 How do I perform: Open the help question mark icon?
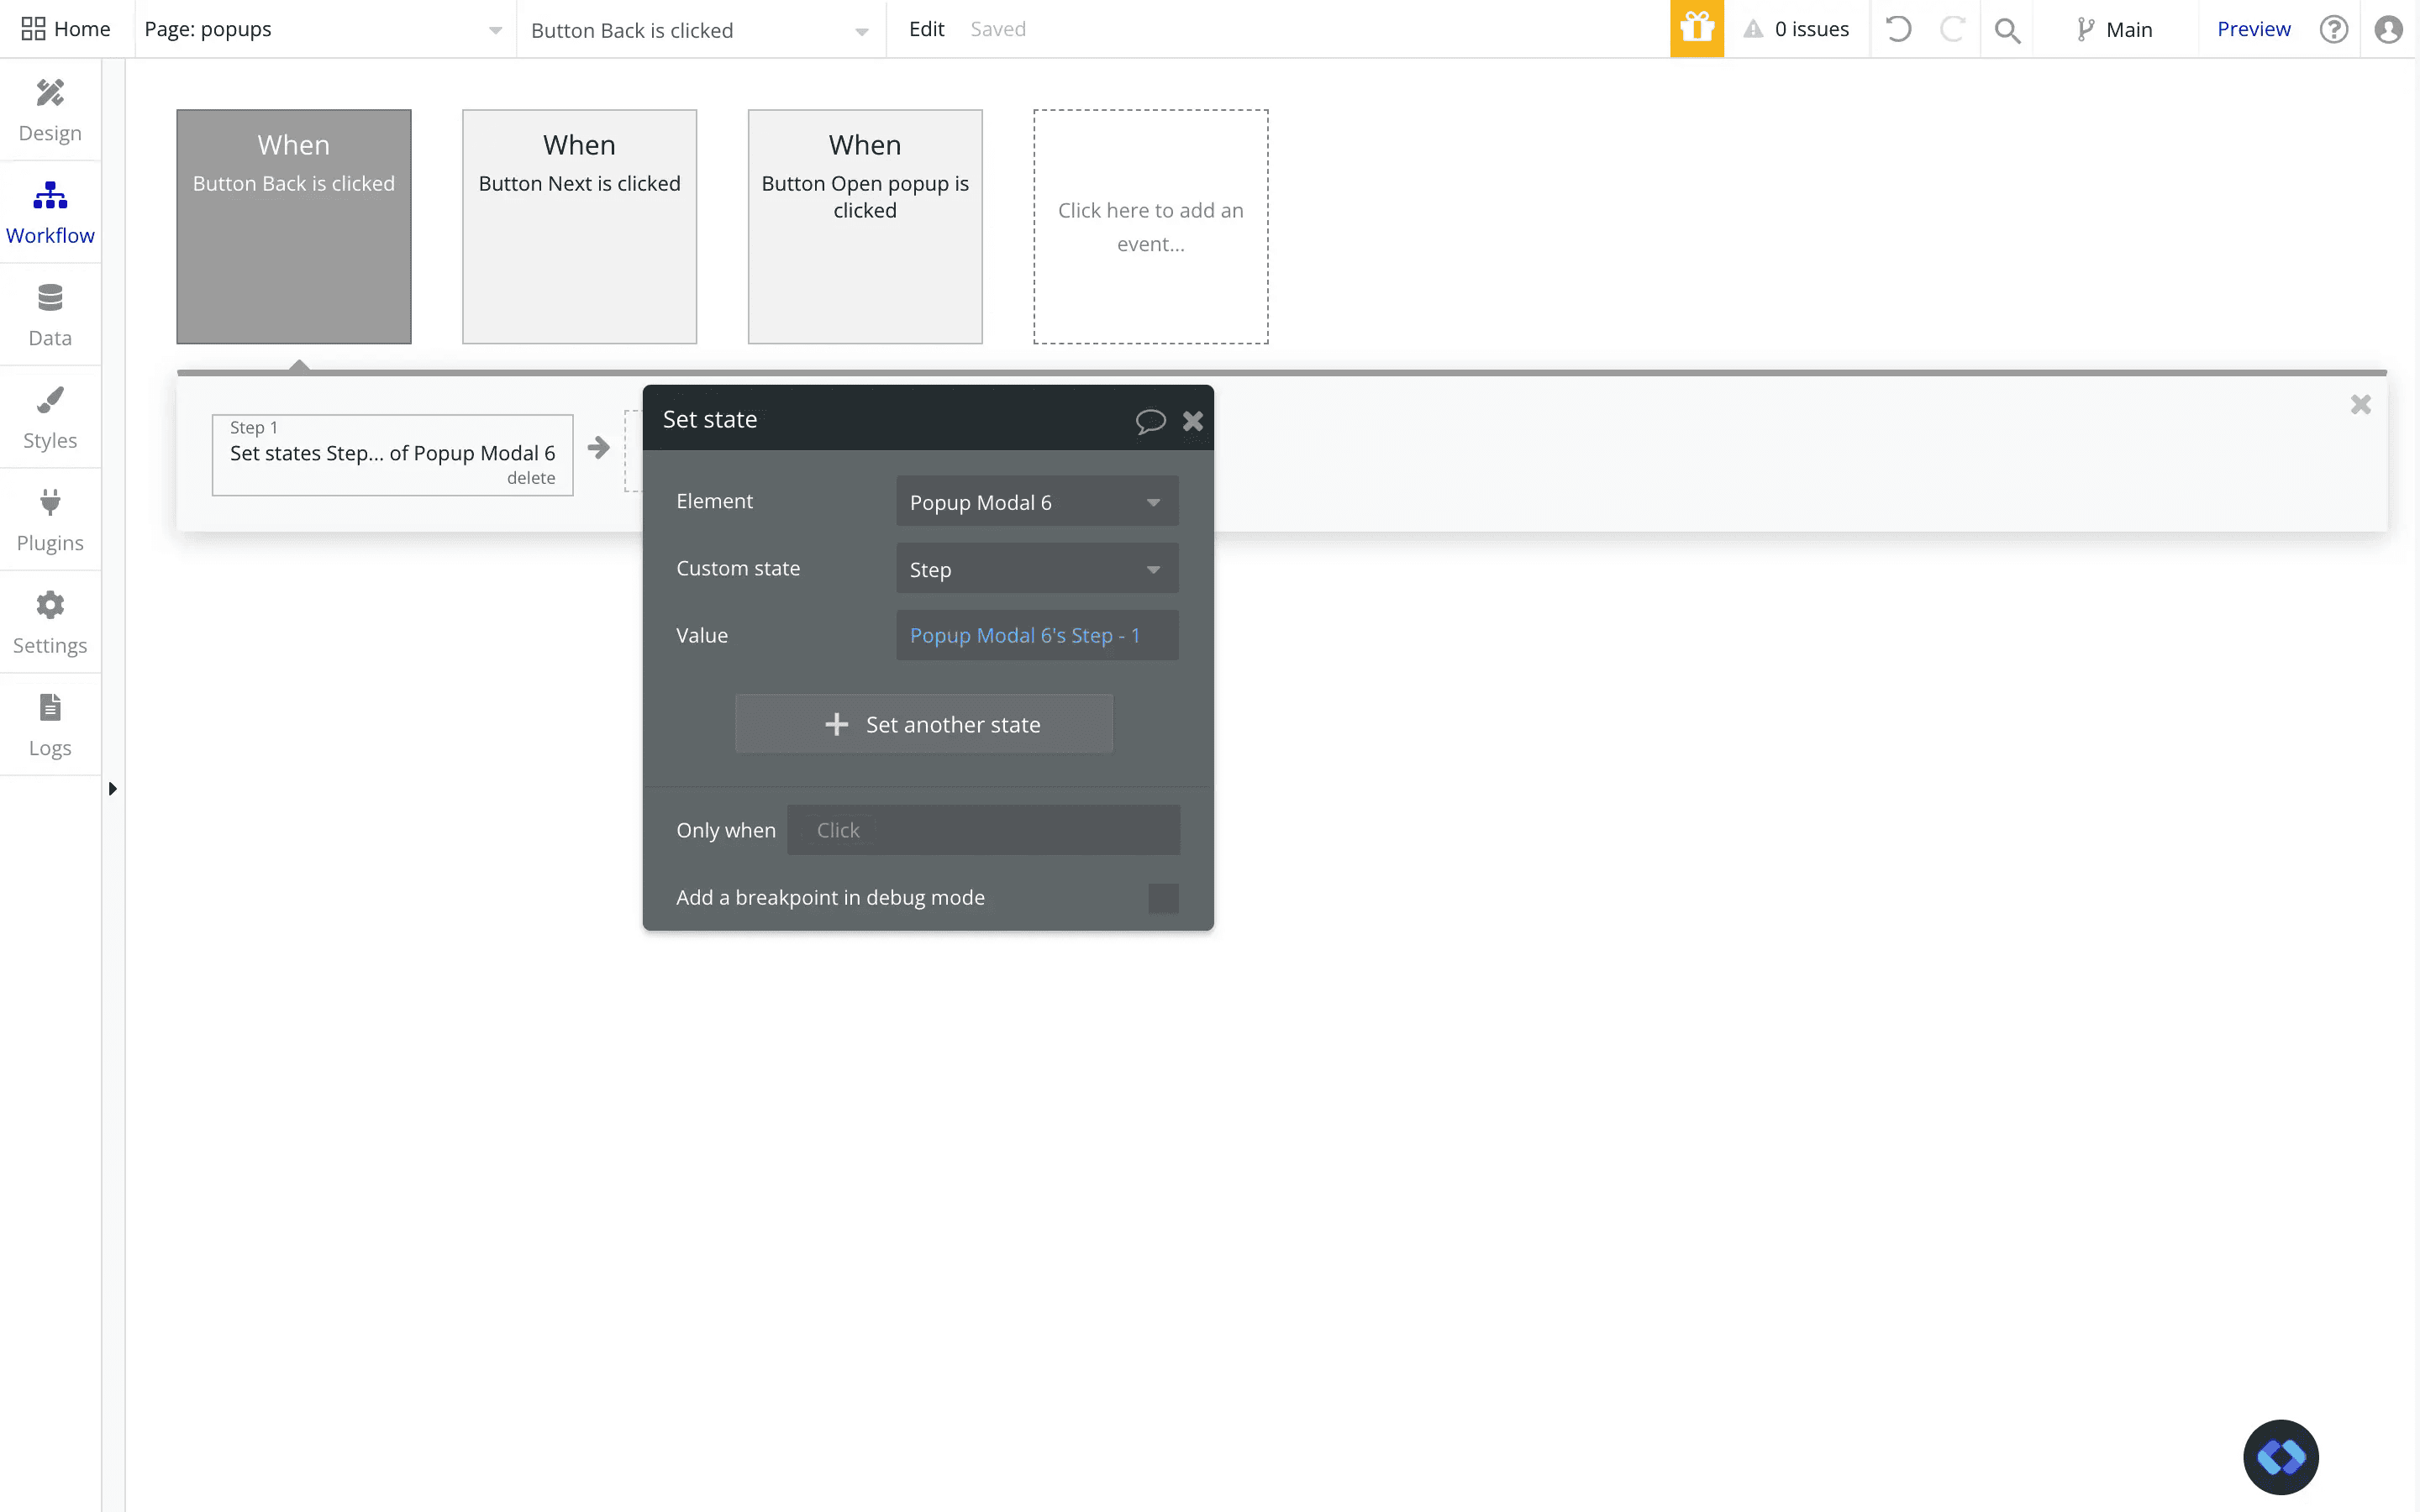2333,29
